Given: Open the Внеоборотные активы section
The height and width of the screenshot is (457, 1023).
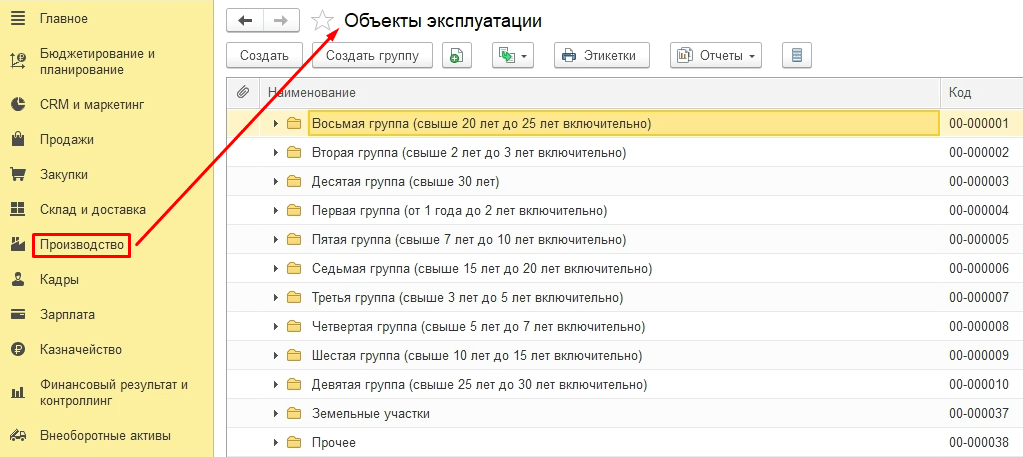Looking at the screenshot, I should [x=105, y=435].
